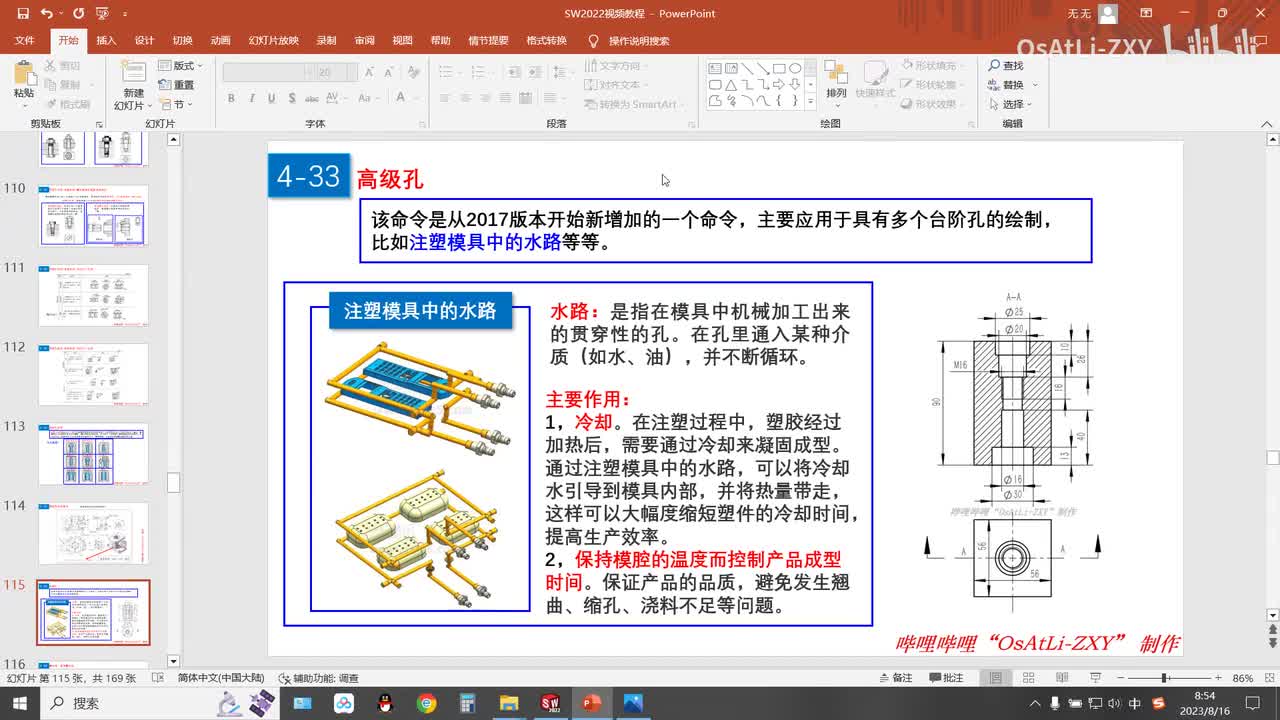The width and height of the screenshot is (1280, 720).
Task: Select slide 114 thumbnail
Action: (93, 533)
